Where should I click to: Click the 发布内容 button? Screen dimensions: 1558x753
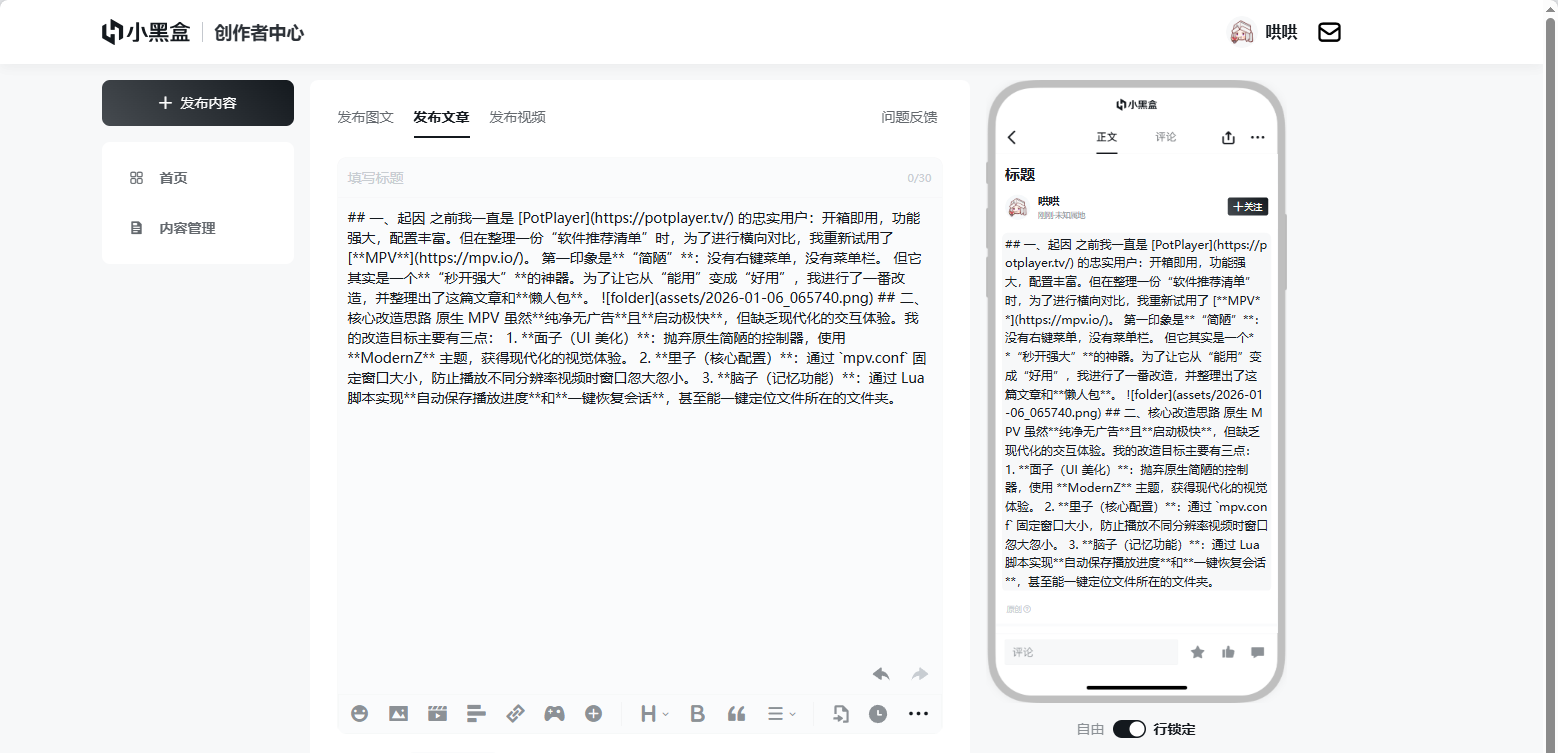(198, 103)
